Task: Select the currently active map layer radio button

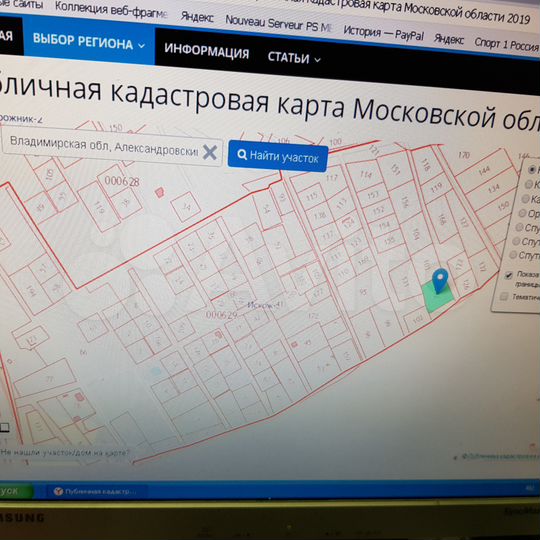Action: 532,169
